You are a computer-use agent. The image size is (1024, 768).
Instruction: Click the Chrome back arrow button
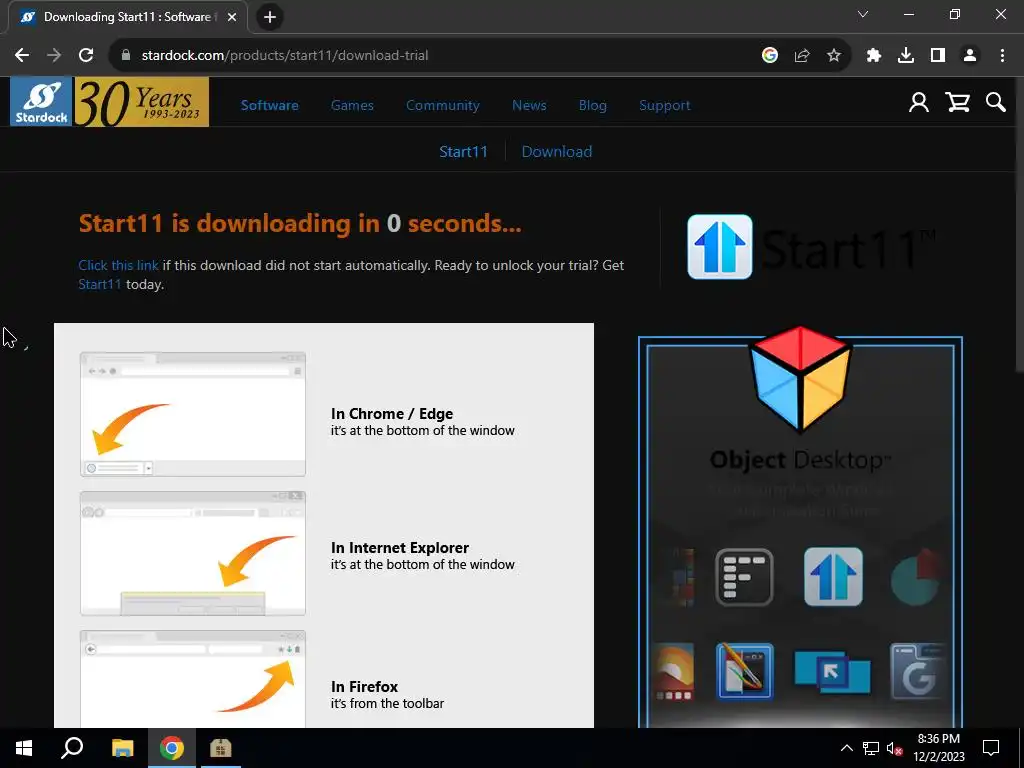[22, 56]
